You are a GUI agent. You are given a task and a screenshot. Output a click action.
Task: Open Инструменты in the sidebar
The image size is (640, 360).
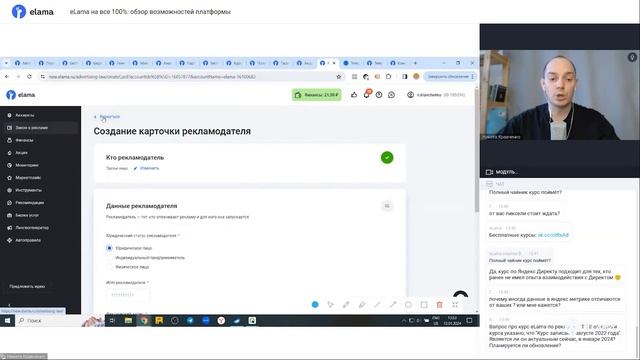click(29, 190)
